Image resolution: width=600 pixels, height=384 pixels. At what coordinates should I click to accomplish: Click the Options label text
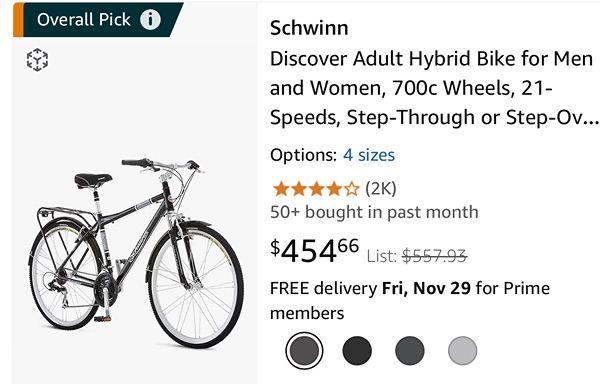[303, 155]
